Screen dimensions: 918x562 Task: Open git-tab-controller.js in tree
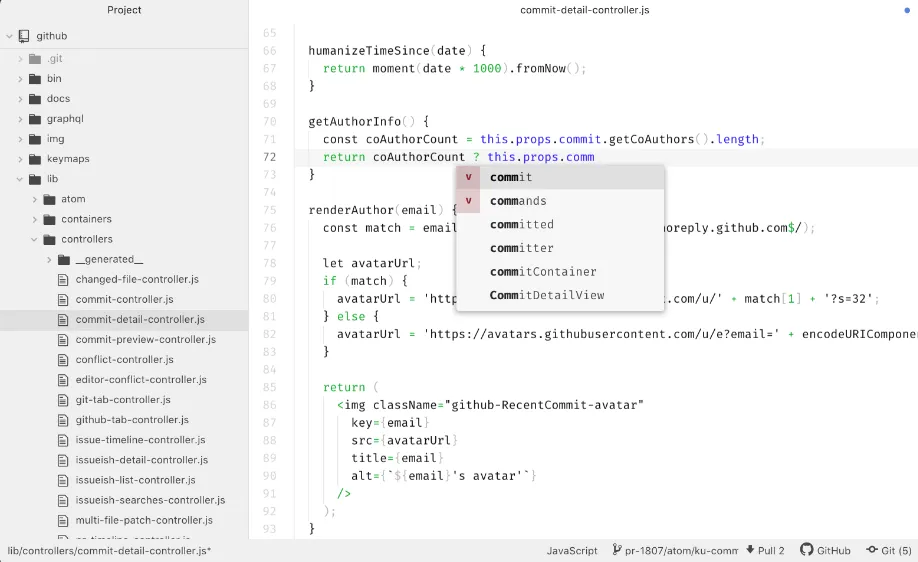pyautogui.click(x=123, y=400)
